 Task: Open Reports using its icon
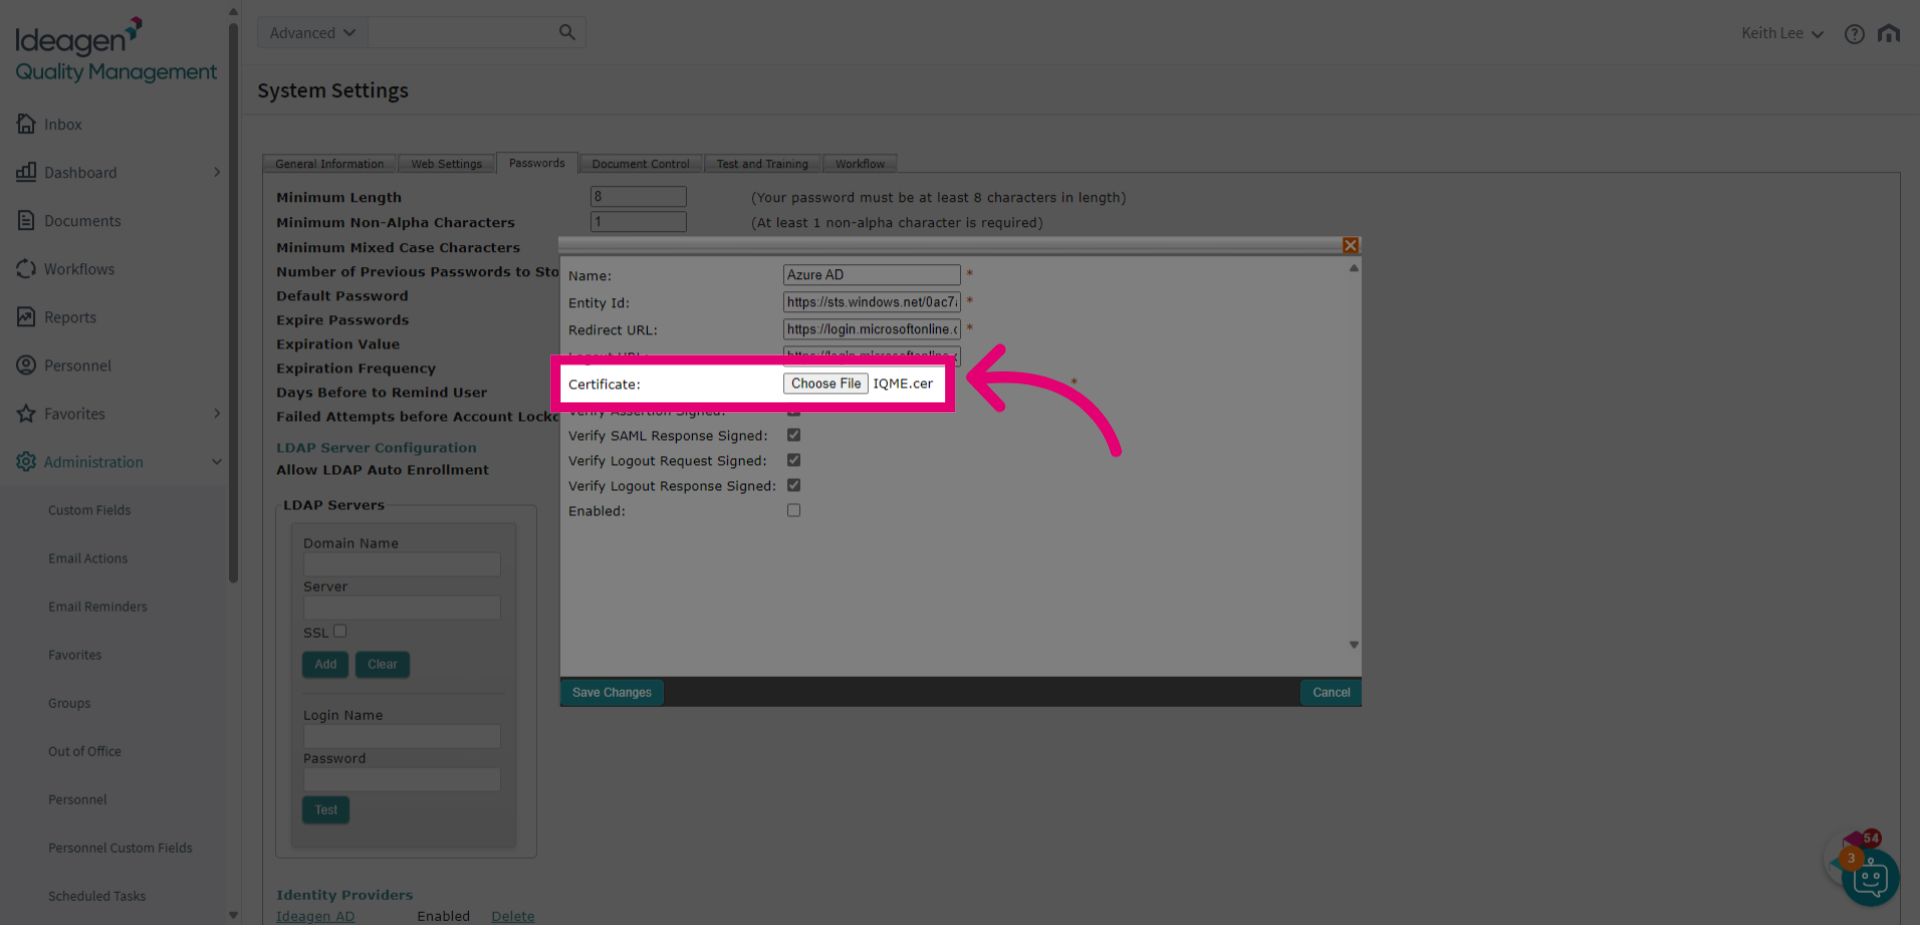(26, 317)
